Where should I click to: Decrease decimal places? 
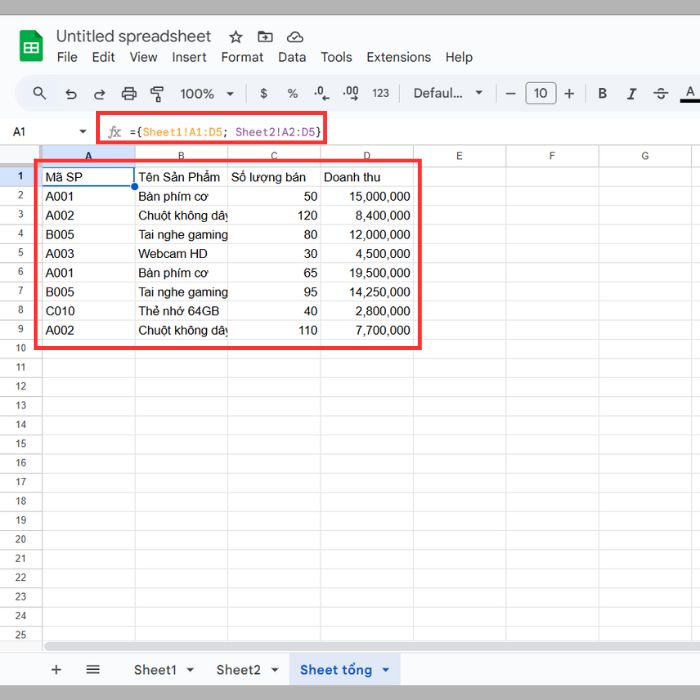click(x=321, y=93)
